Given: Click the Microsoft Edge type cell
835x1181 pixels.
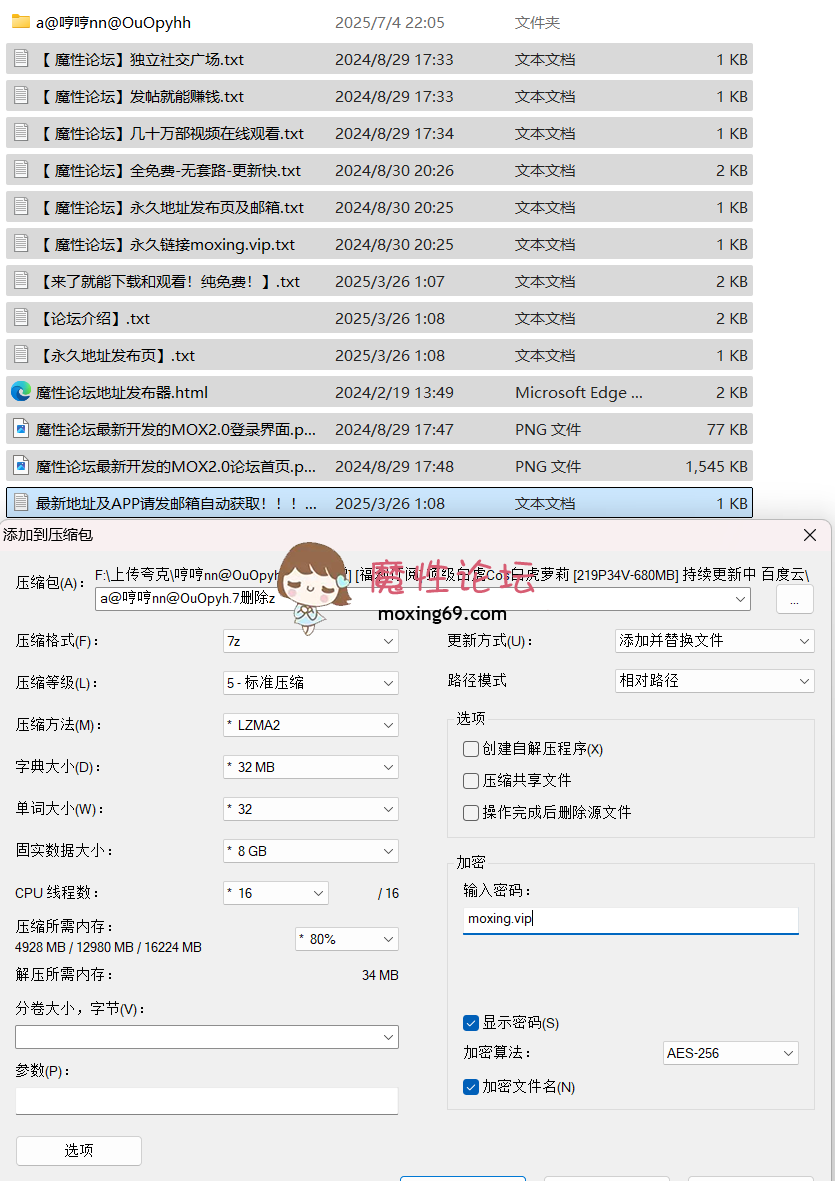Looking at the screenshot, I should (x=579, y=392).
